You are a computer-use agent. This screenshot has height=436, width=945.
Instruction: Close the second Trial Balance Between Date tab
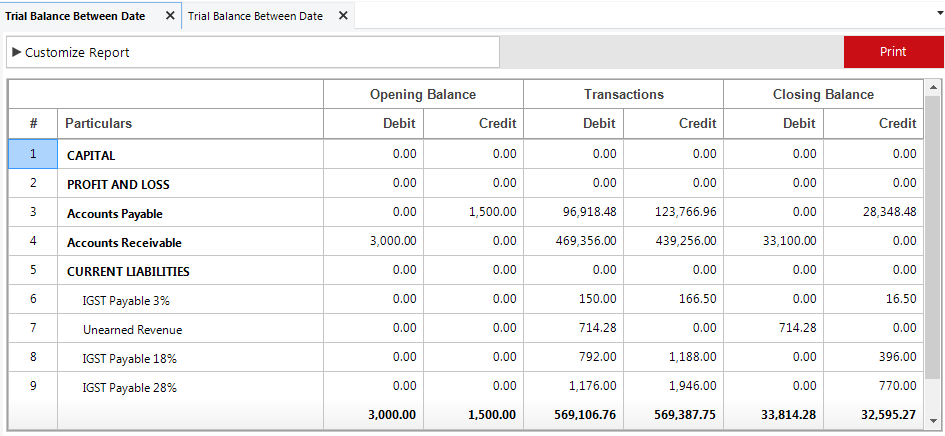pos(343,16)
